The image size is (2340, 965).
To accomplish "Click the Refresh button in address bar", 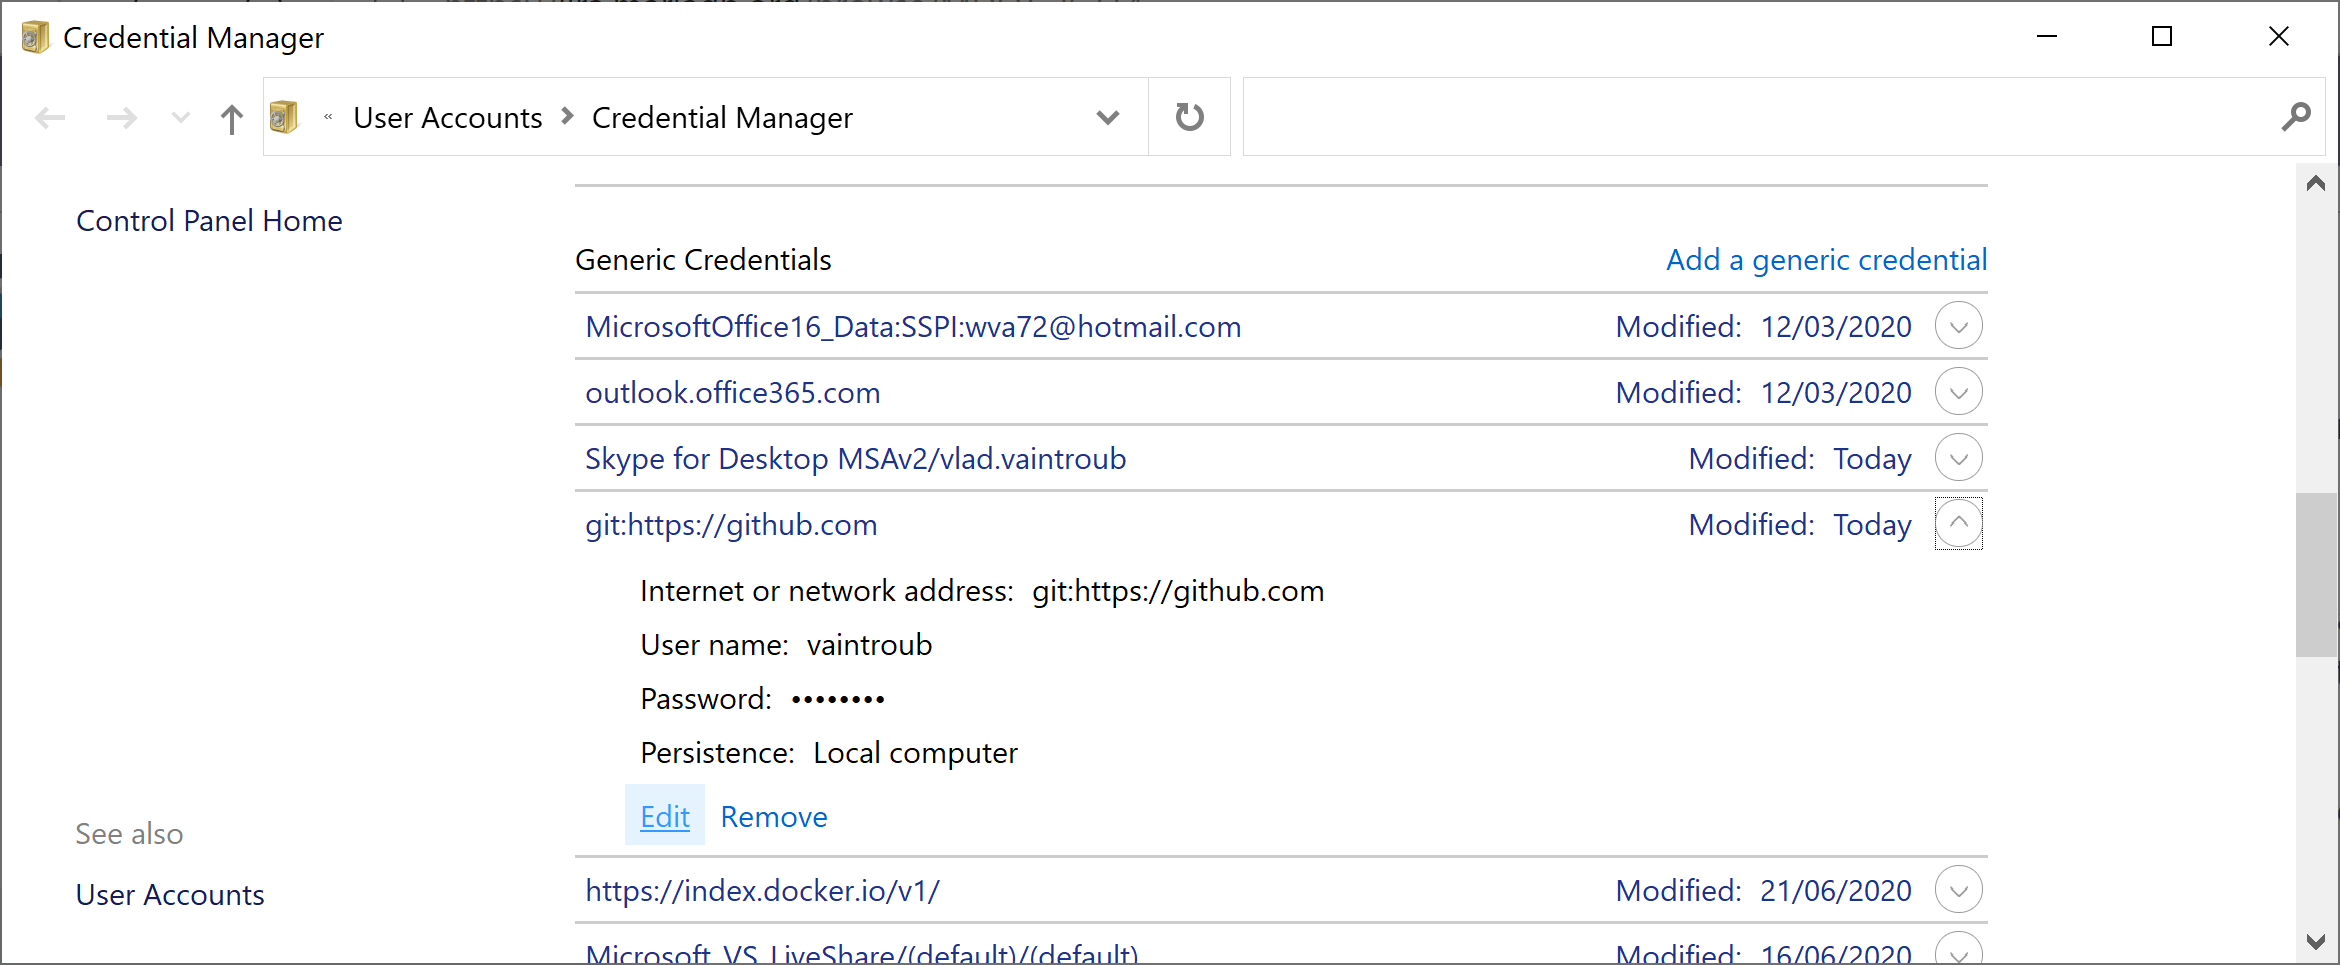I will 1189,117.
